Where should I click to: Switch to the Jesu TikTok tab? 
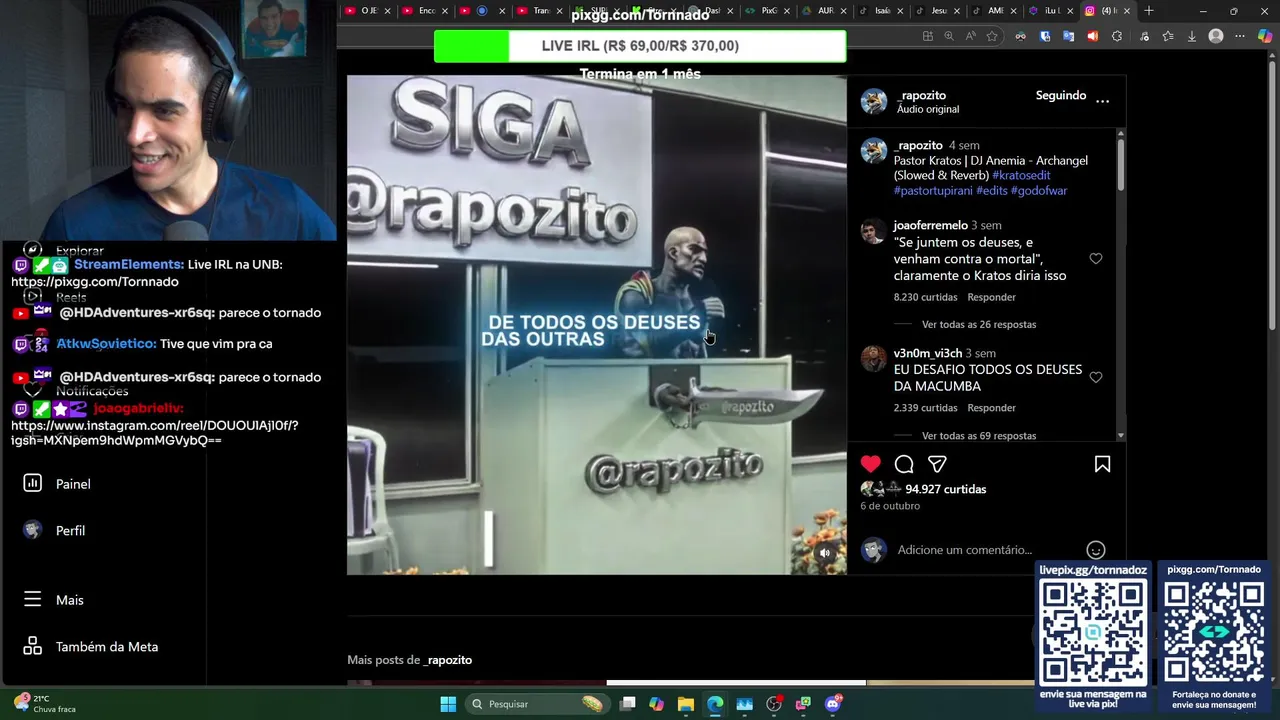[936, 11]
